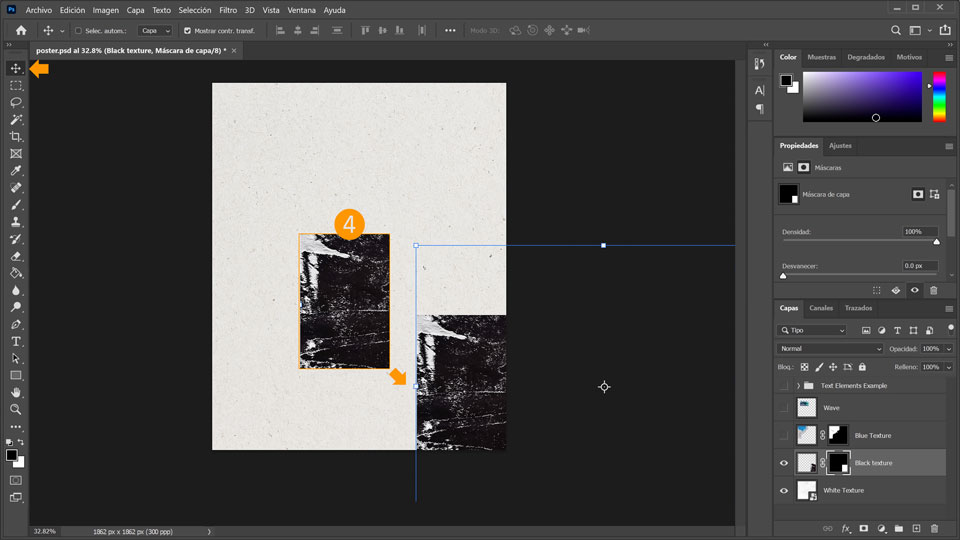
Task: Select the Type tool
Action: 16,342
